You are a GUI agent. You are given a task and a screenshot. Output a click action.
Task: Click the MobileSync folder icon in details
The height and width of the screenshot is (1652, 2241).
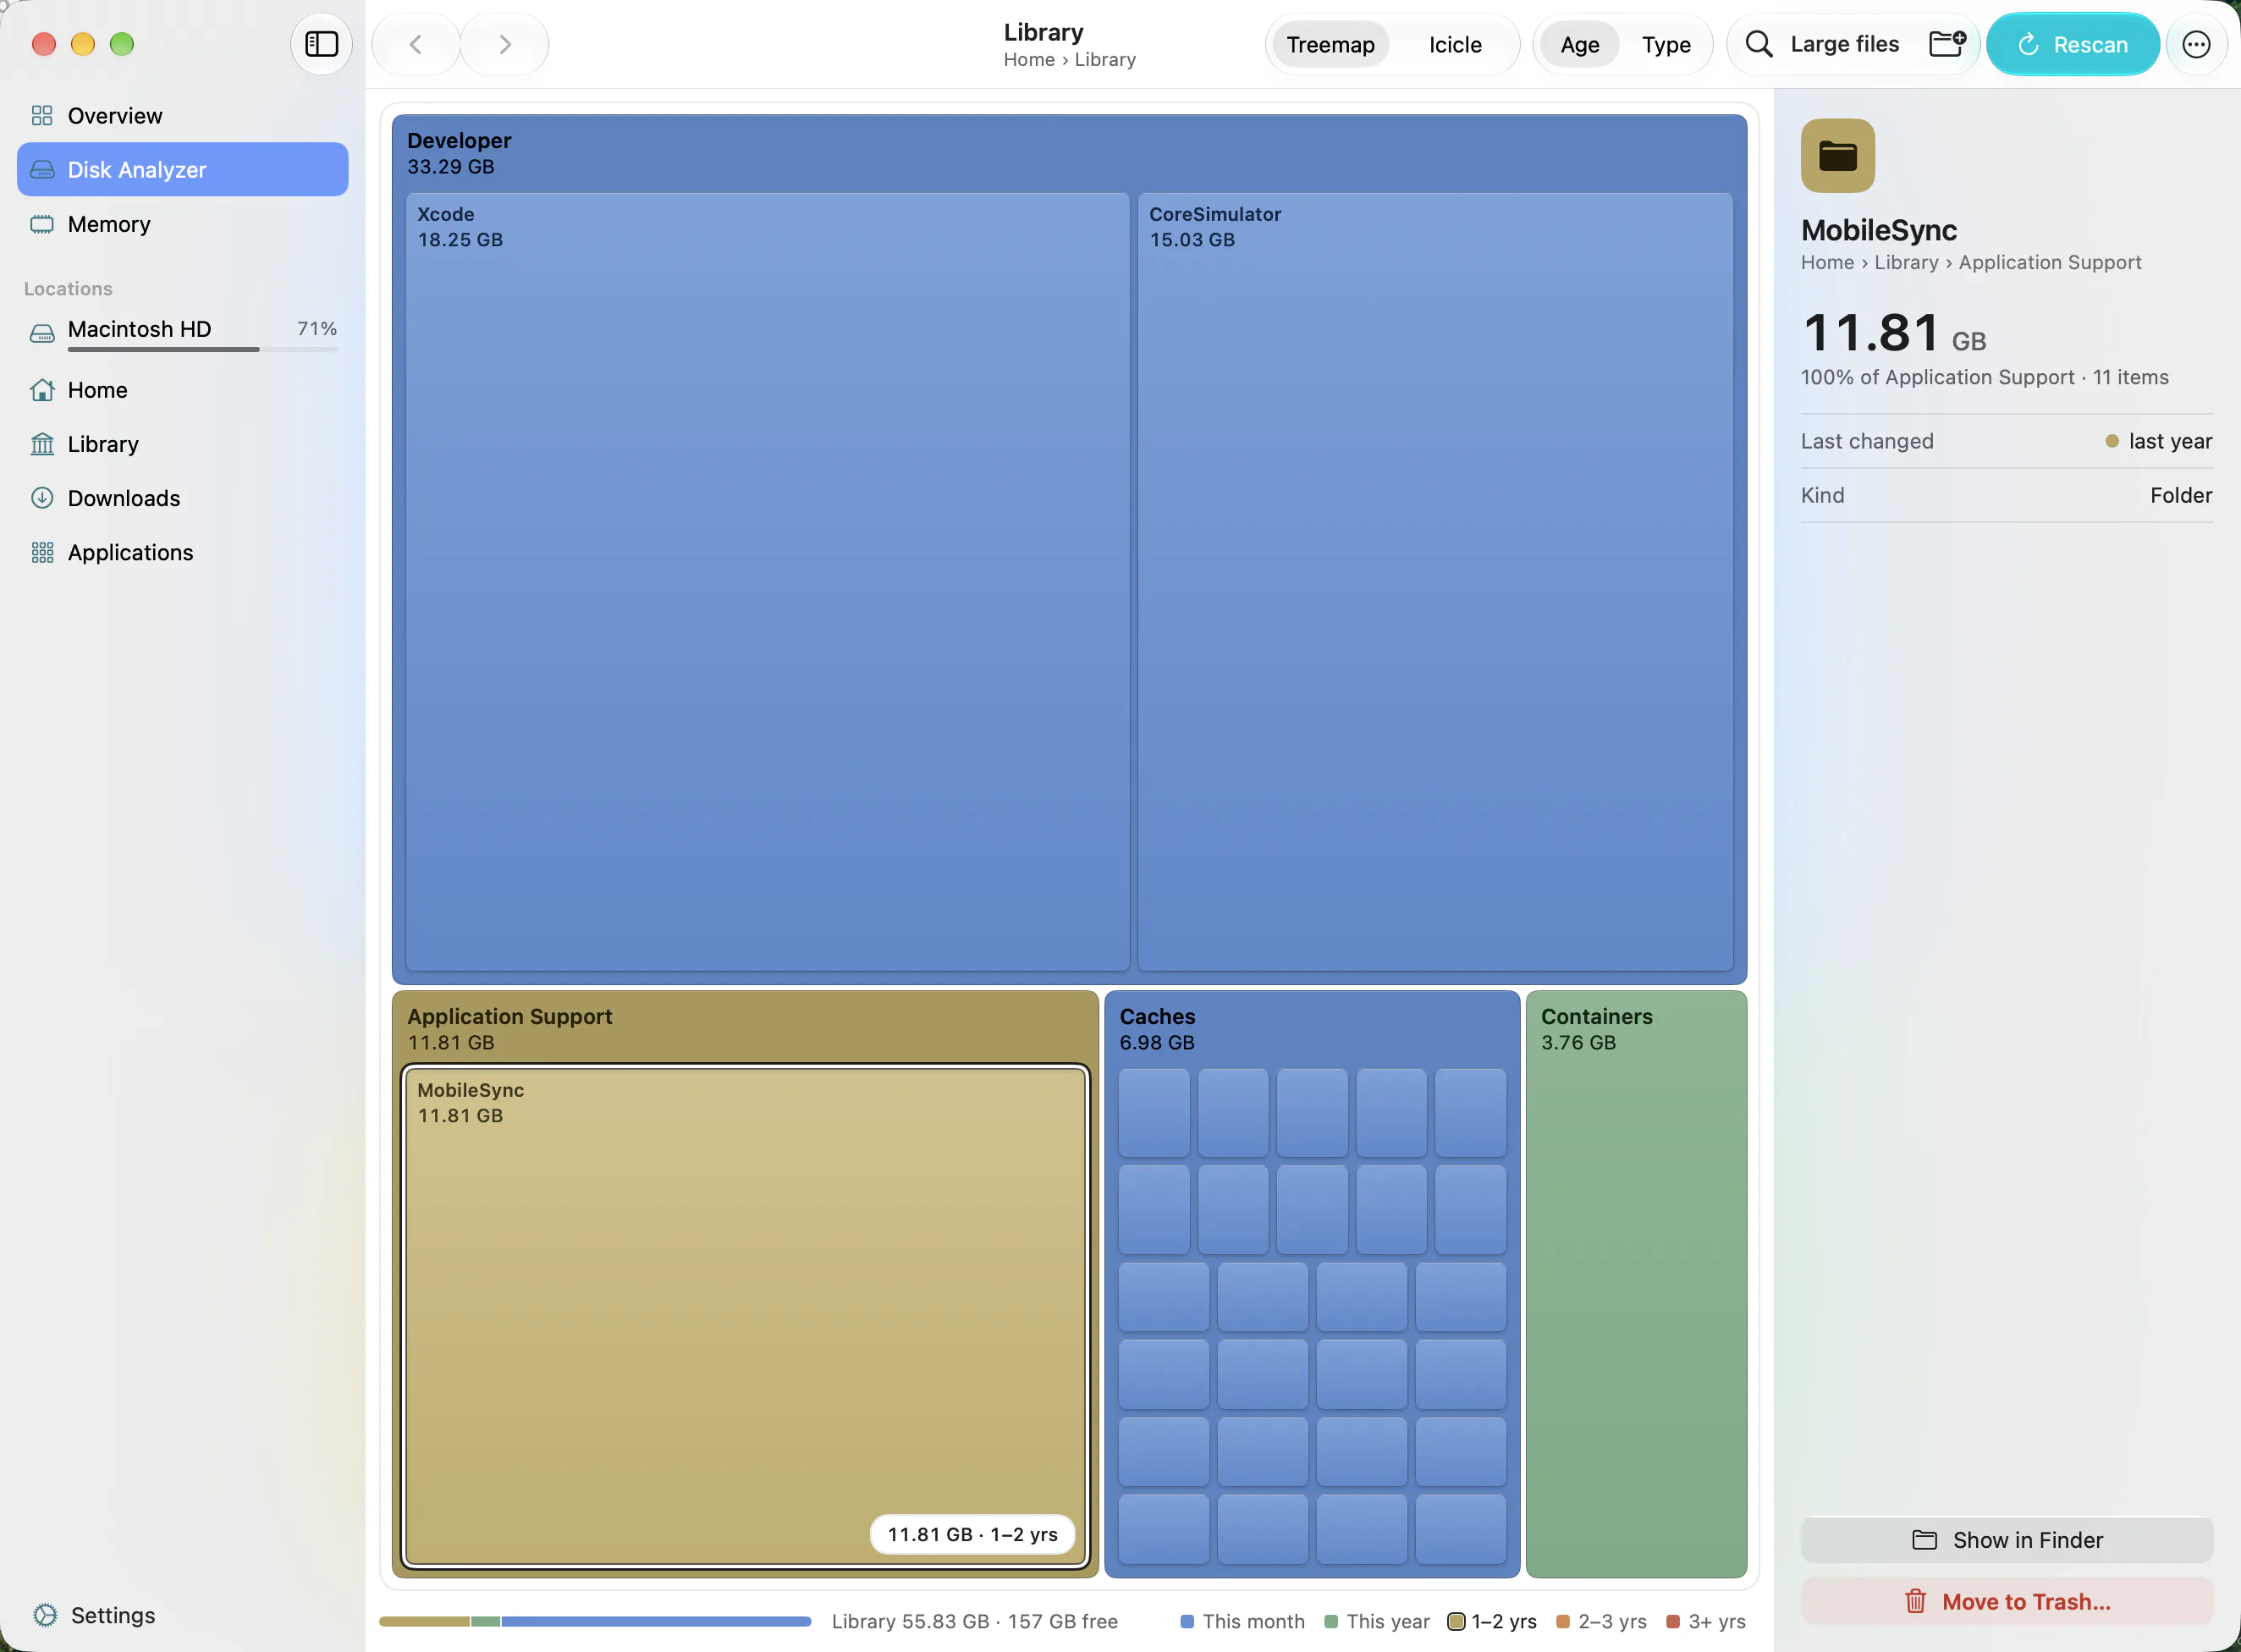[x=1837, y=156]
